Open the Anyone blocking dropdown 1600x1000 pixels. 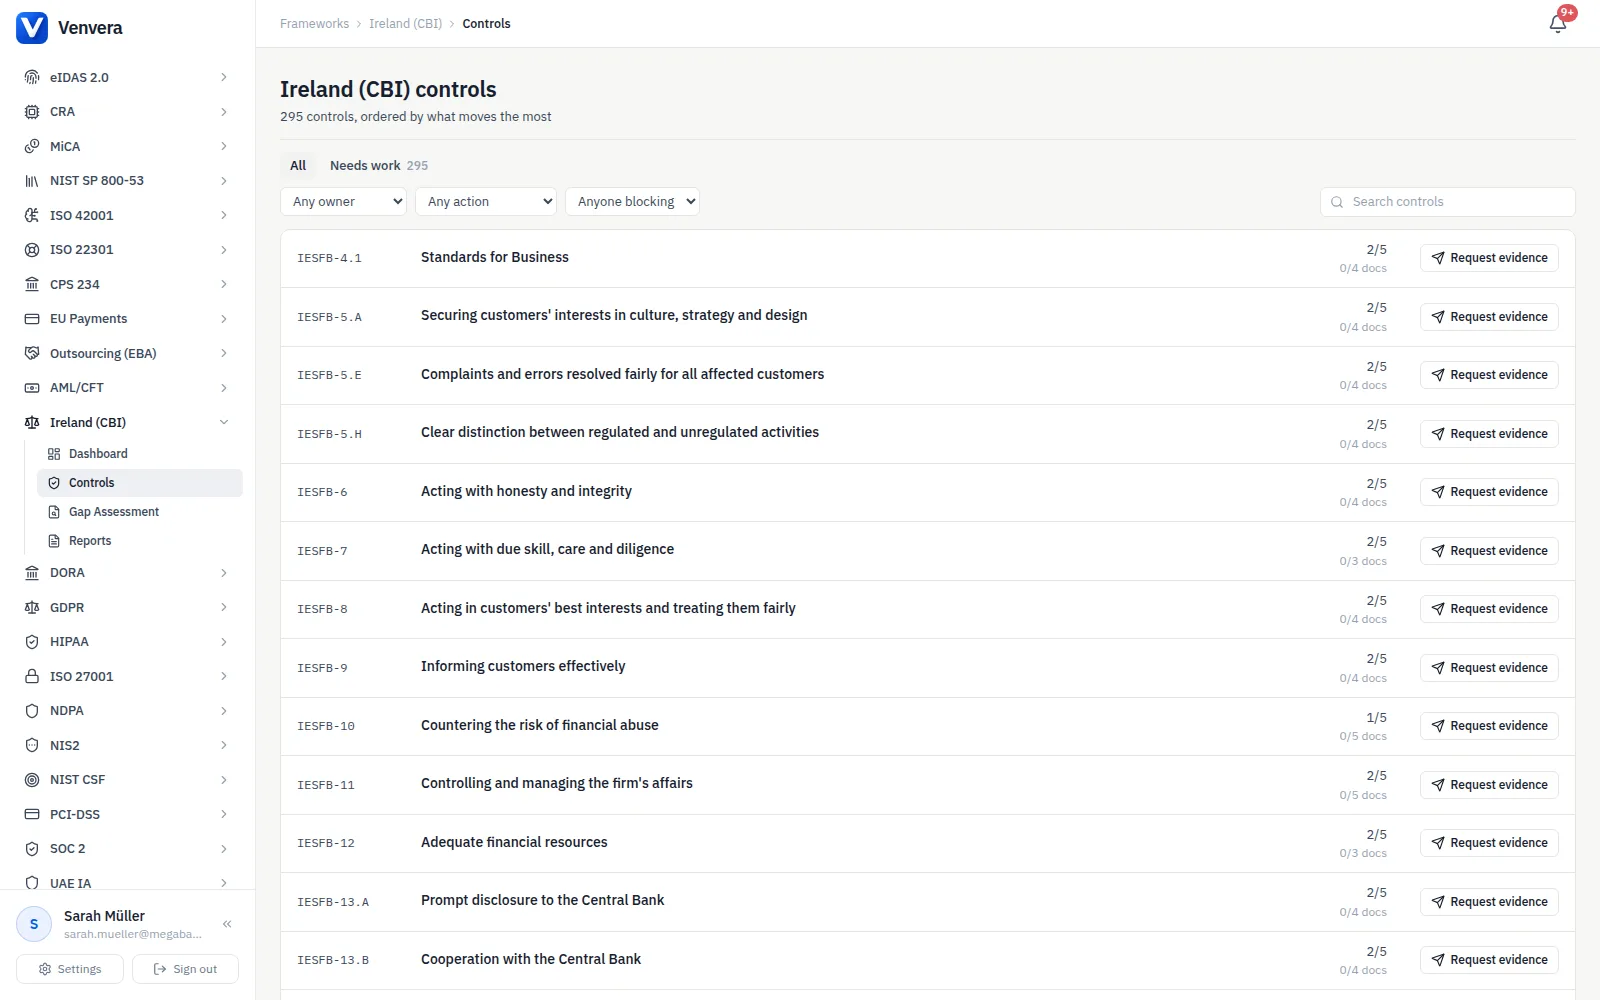[632, 202]
